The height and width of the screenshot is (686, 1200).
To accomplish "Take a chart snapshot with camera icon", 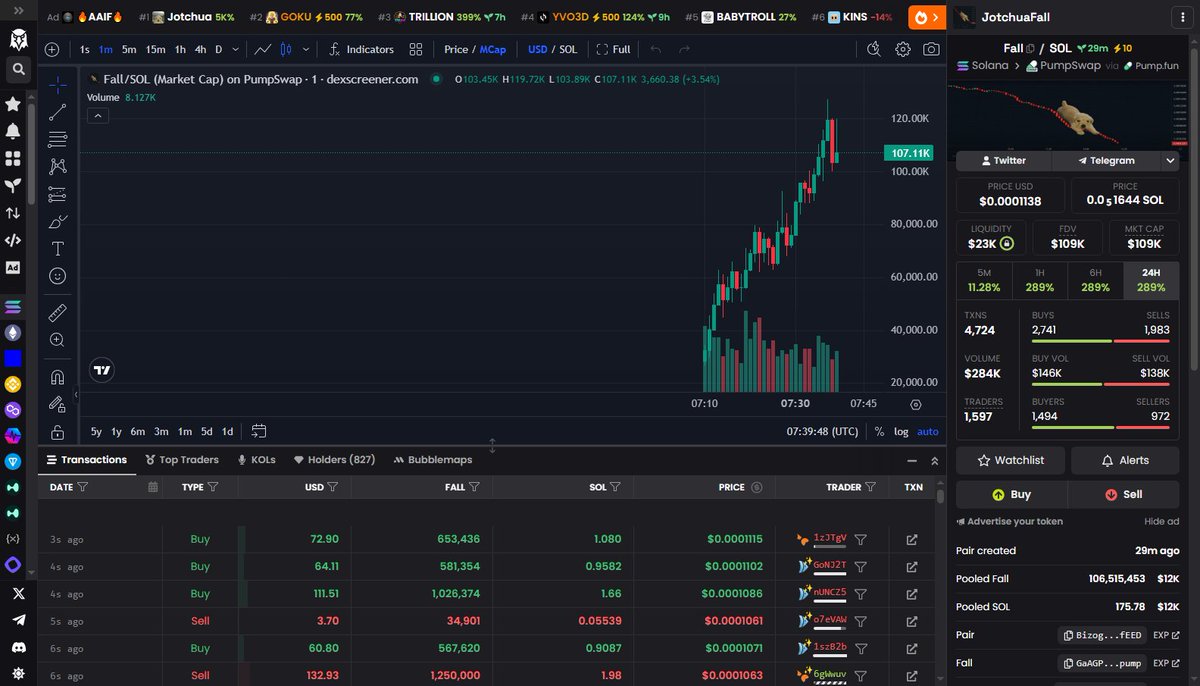I will [x=931, y=49].
